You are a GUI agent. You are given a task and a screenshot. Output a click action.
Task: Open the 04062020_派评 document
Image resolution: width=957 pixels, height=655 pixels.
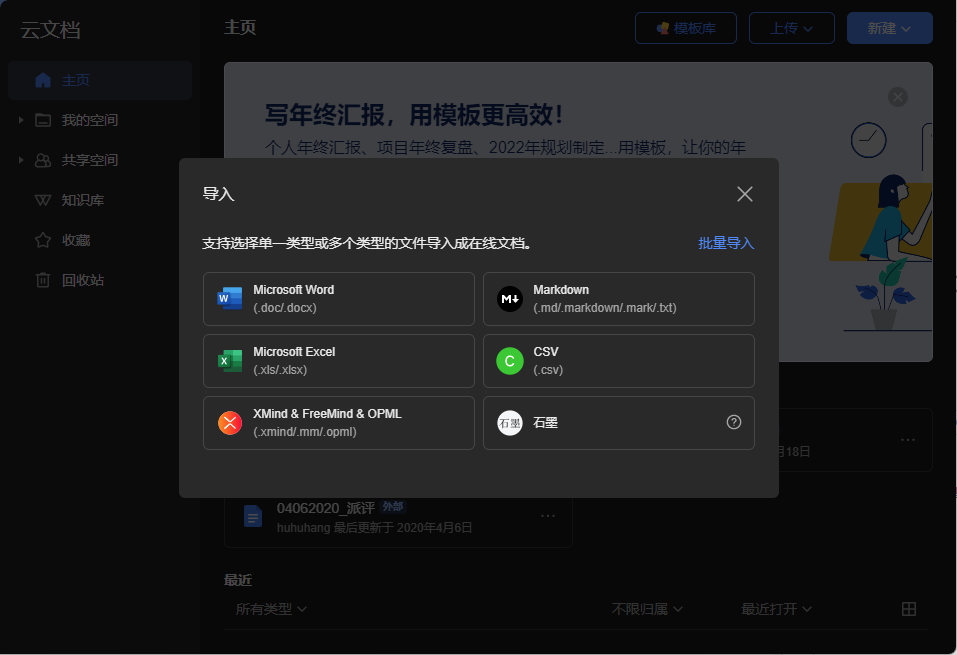[398, 516]
